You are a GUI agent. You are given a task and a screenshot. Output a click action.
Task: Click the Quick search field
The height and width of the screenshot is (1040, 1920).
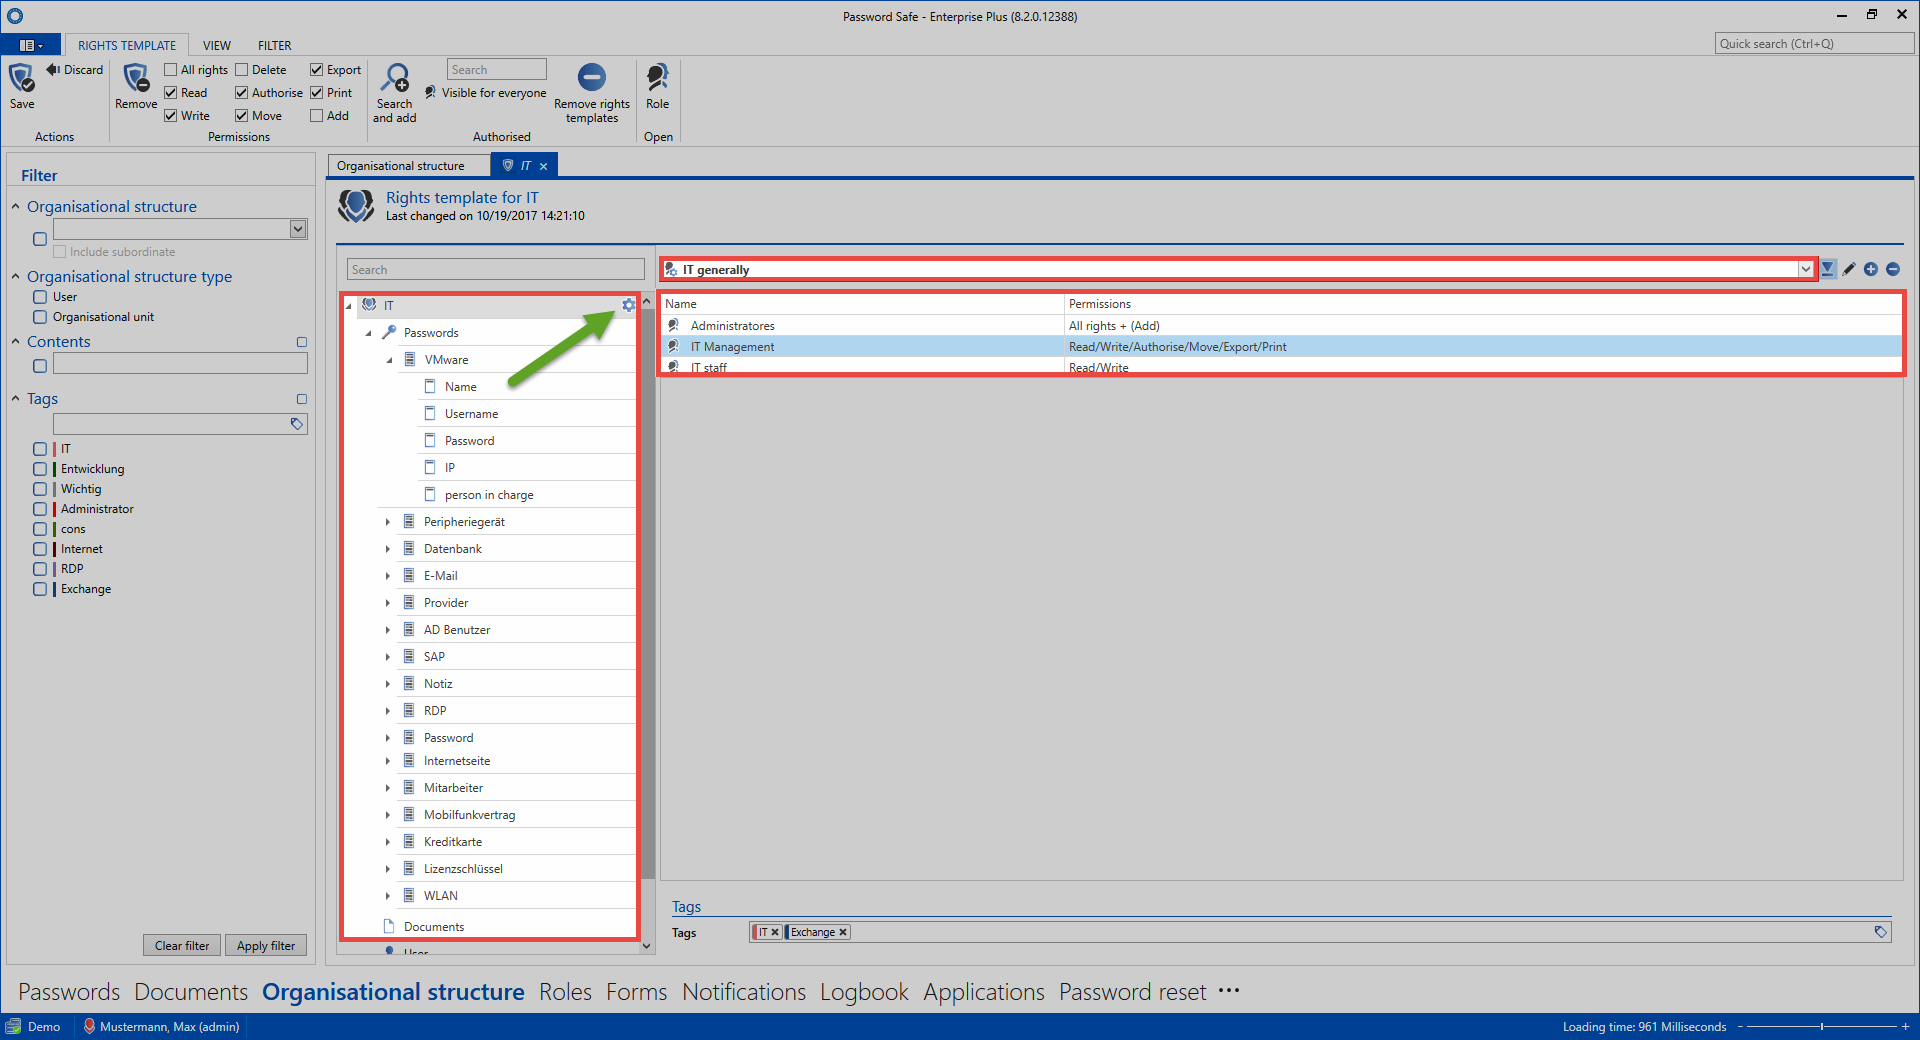(x=1814, y=44)
